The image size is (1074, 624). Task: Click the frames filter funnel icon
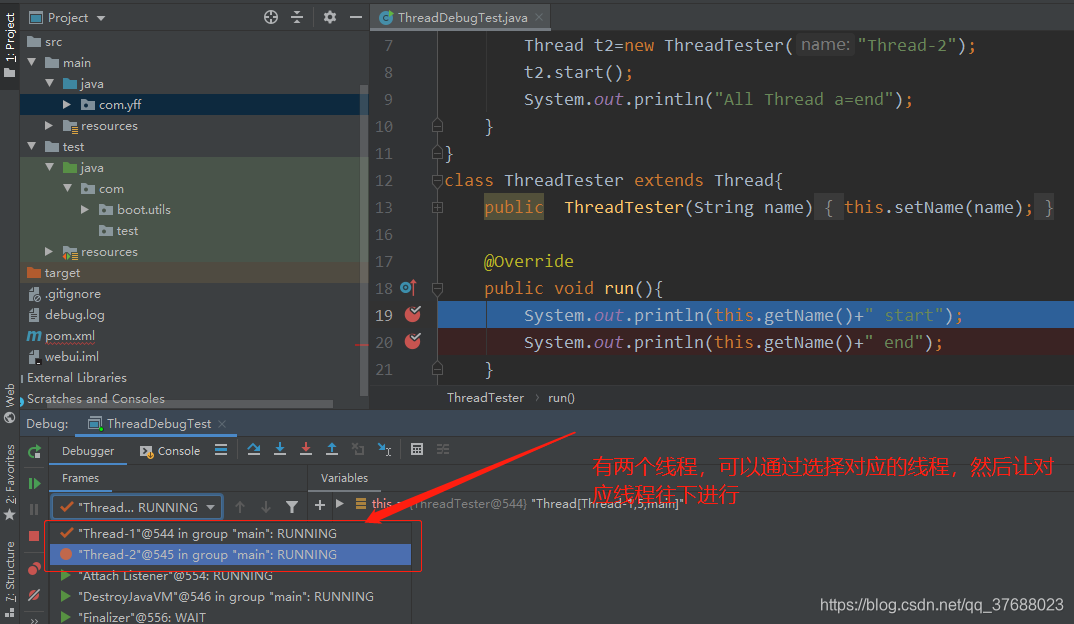[292, 507]
